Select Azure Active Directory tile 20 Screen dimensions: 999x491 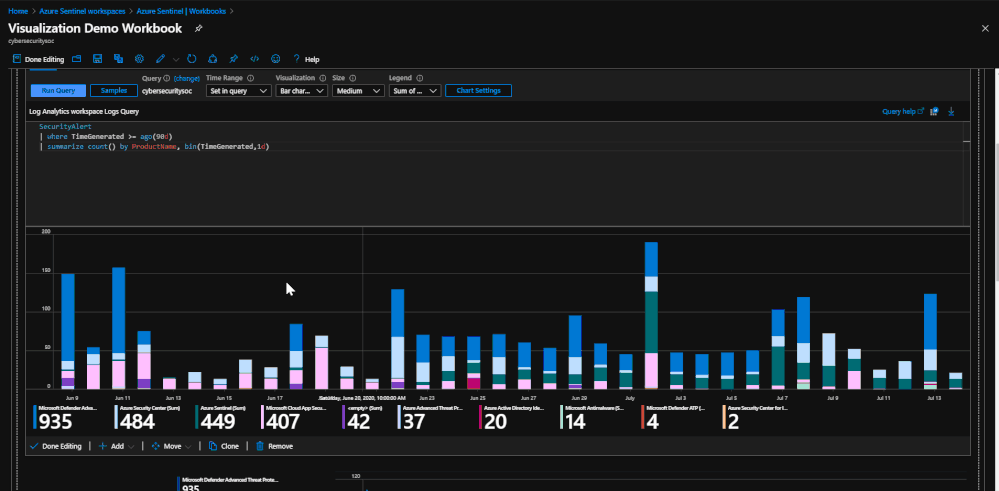512,416
